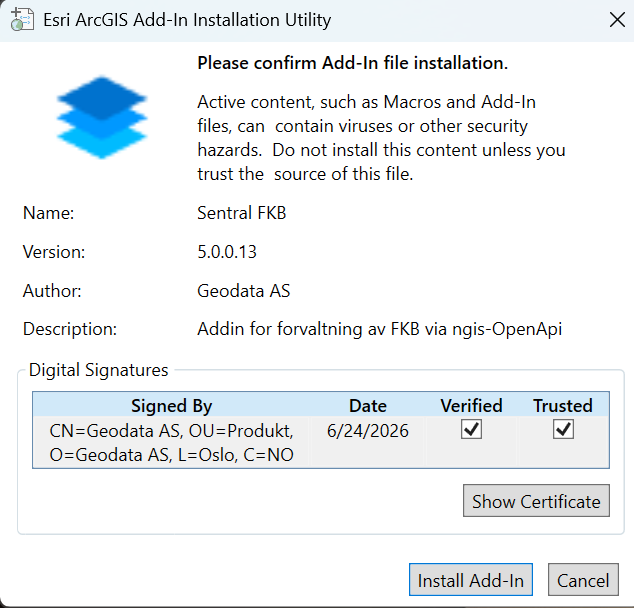Click the CN=Geodata AS signature entry
This screenshot has height=608, width=634.
[x=171, y=443]
